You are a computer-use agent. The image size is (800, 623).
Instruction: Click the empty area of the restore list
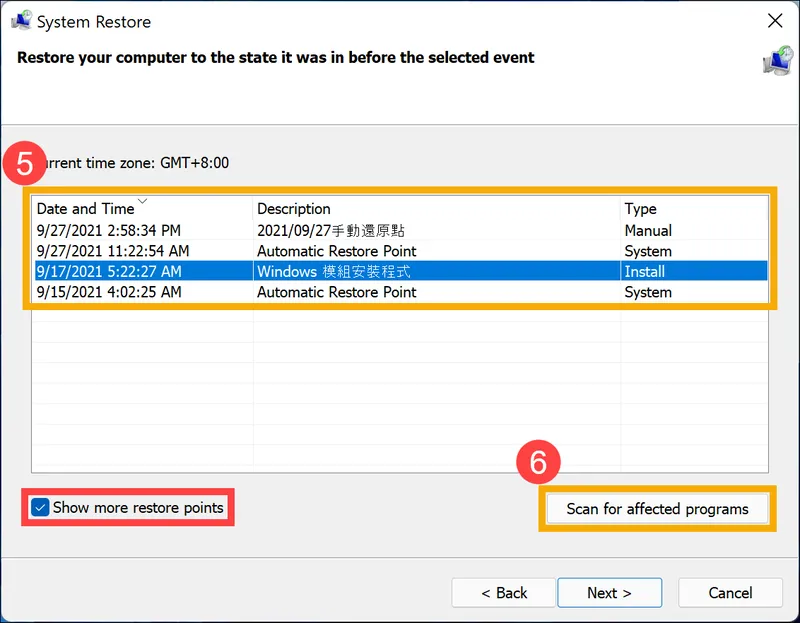[400, 390]
